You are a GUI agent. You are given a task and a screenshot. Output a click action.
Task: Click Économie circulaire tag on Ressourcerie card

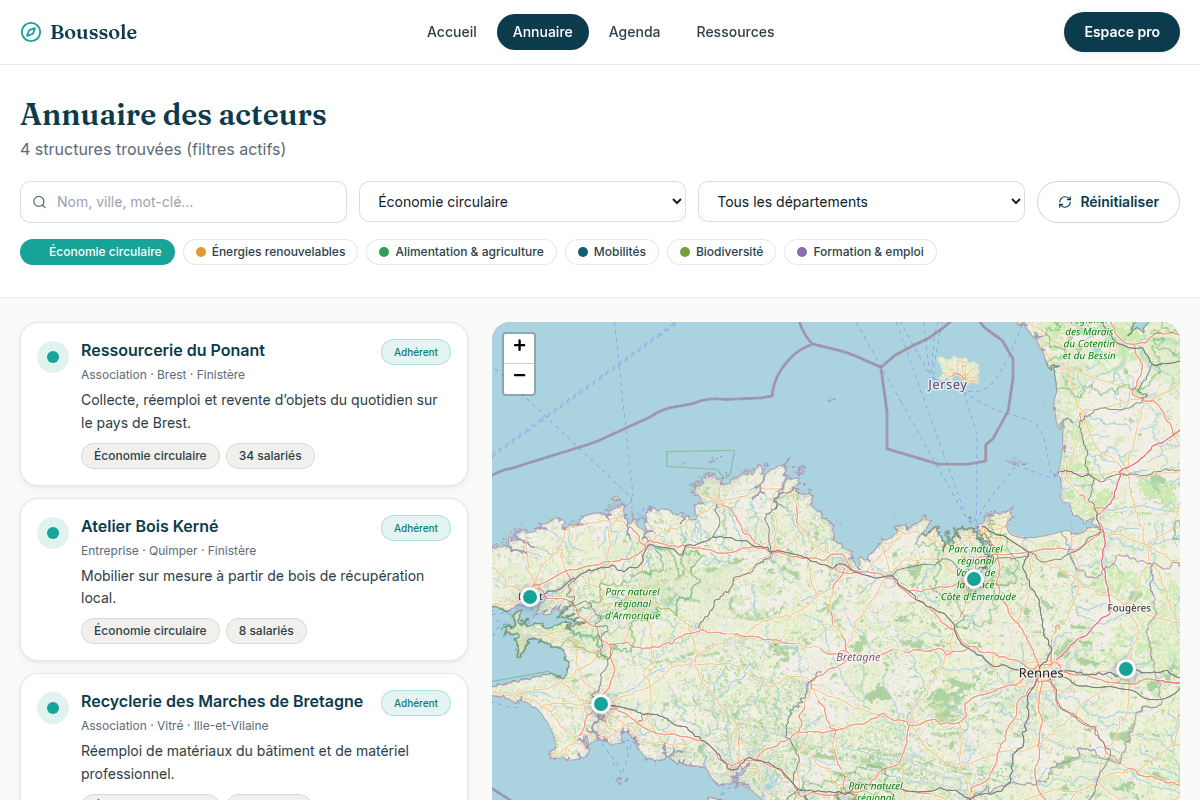pos(150,456)
